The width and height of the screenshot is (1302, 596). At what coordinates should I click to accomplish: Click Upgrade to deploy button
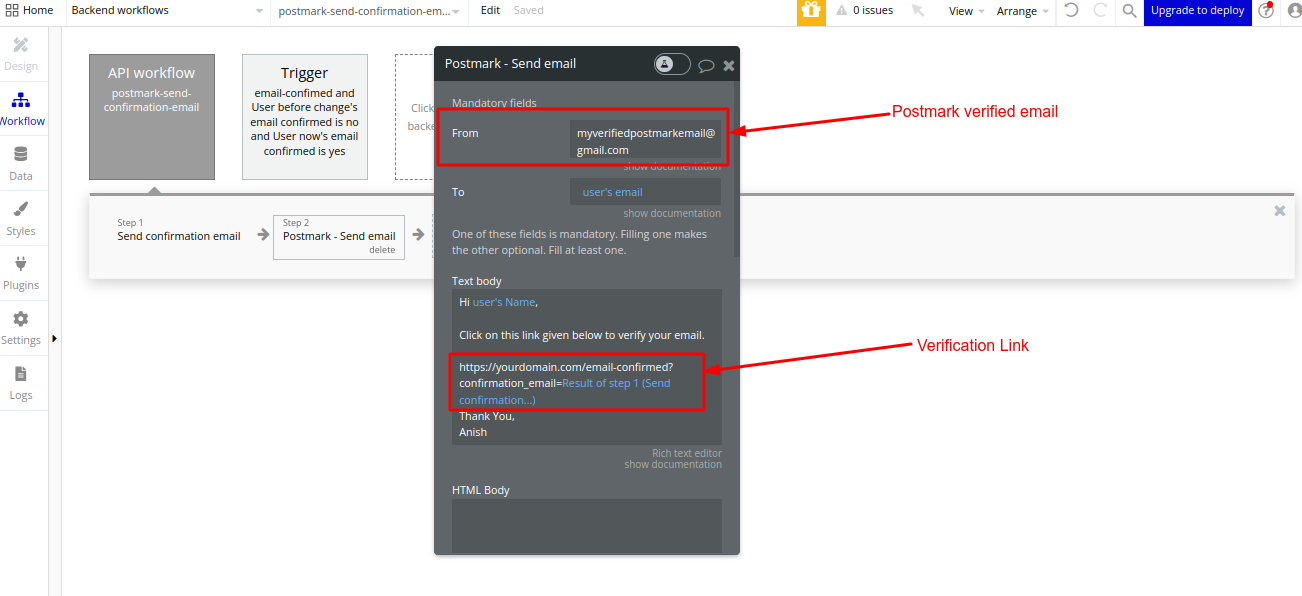1197,12
